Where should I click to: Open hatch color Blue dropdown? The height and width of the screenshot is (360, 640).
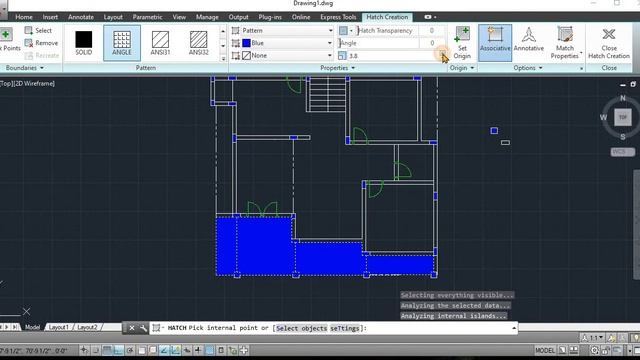point(329,43)
